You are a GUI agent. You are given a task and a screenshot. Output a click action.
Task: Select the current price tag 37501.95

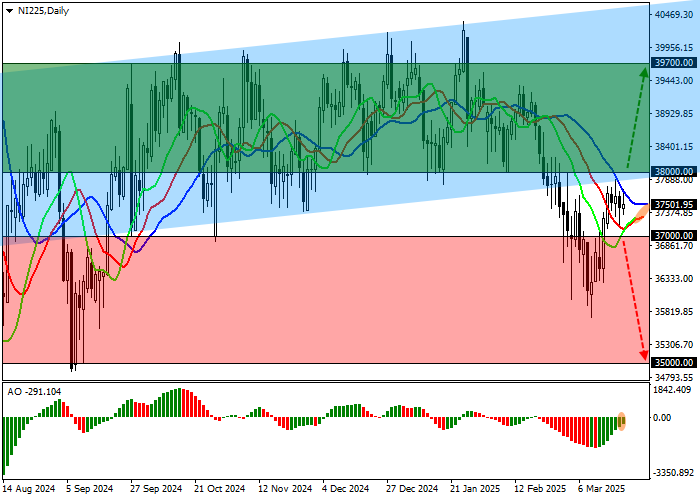[x=673, y=204]
